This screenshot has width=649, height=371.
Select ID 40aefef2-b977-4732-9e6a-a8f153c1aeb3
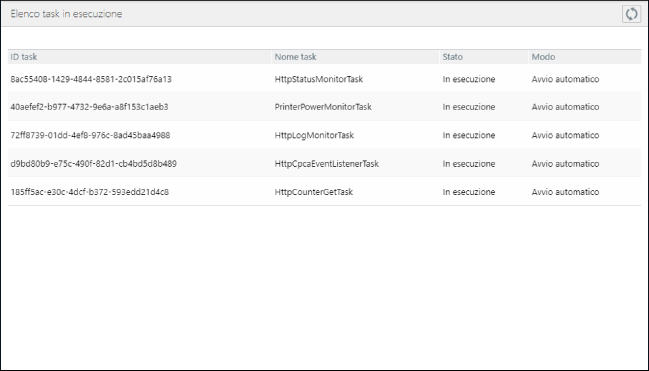(x=89, y=107)
